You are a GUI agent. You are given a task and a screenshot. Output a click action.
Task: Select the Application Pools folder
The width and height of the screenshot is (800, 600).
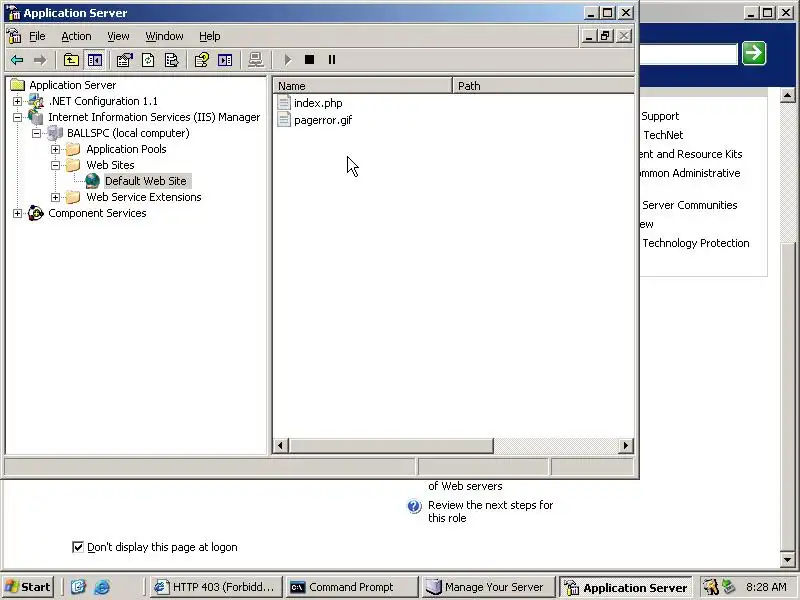[x=126, y=149]
